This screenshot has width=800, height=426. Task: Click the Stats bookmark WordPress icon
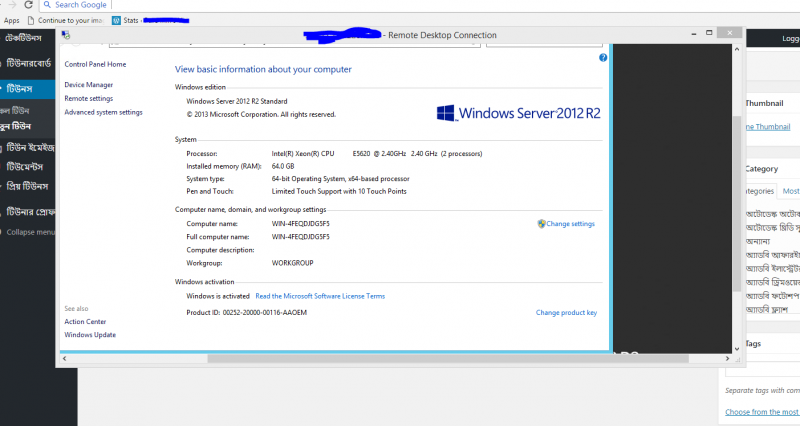pyautogui.click(x=116, y=20)
